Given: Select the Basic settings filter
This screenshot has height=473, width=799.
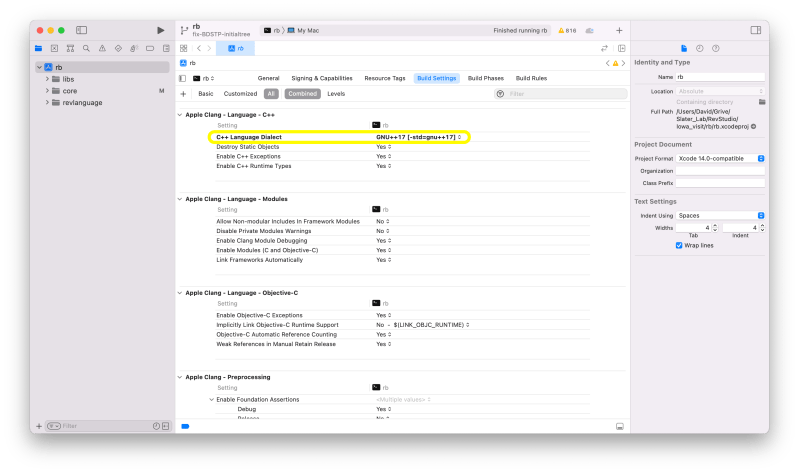Looking at the screenshot, I should tap(206, 94).
